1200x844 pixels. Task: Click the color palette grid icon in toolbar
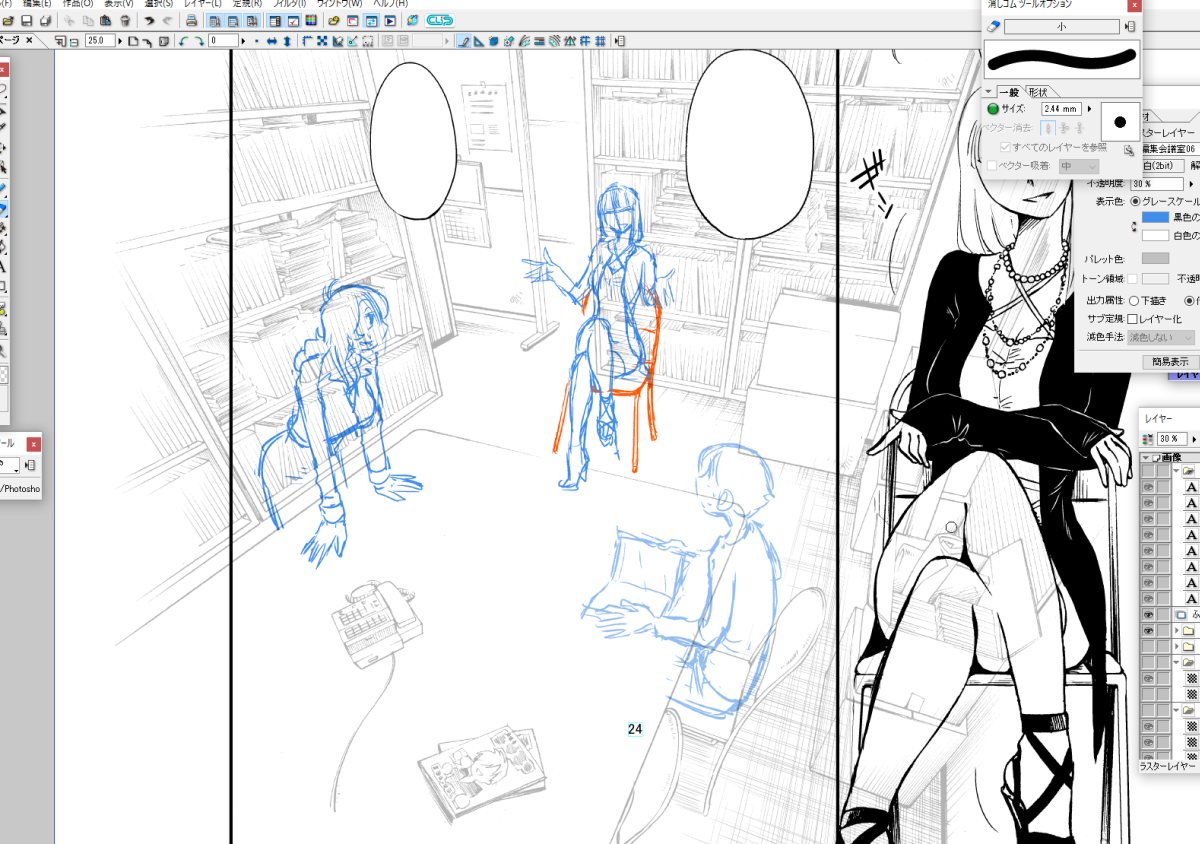(x=309, y=20)
